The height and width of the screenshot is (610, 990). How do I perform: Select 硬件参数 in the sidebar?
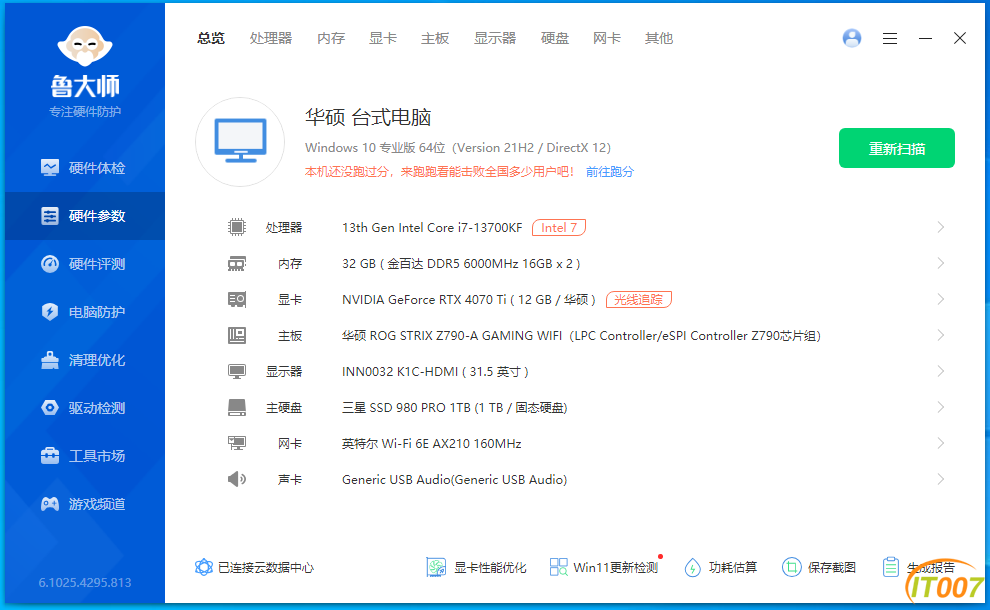coord(85,216)
